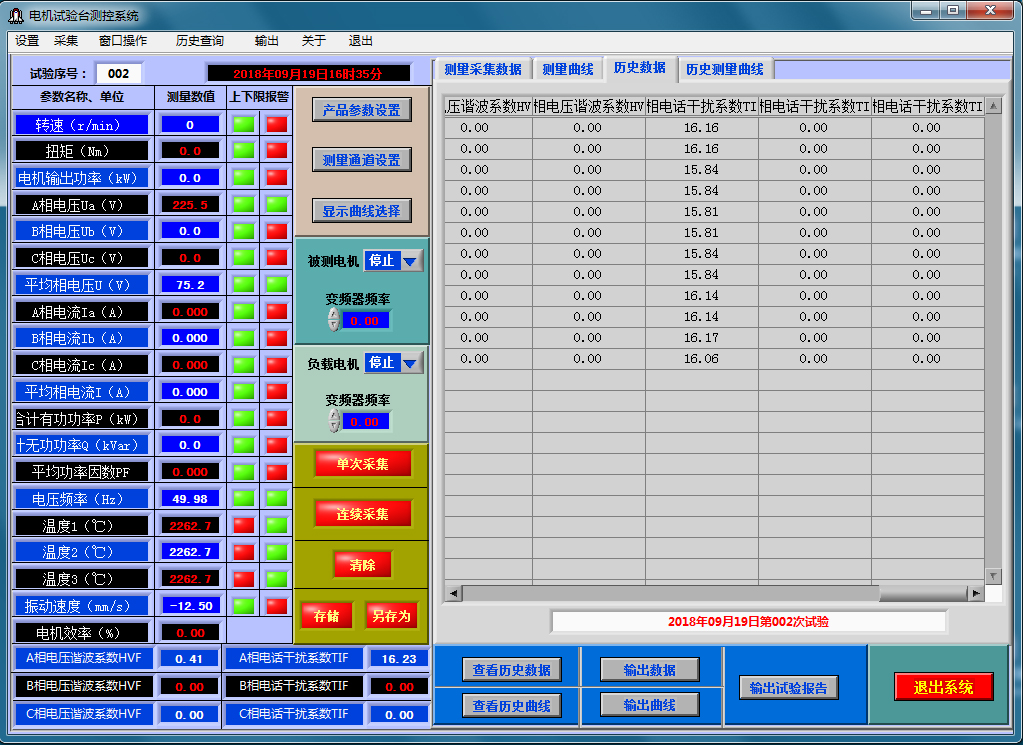Image resolution: width=1023 pixels, height=745 pixels.
Task: Click 输出试验报告 button
Action: pos(788,687)
